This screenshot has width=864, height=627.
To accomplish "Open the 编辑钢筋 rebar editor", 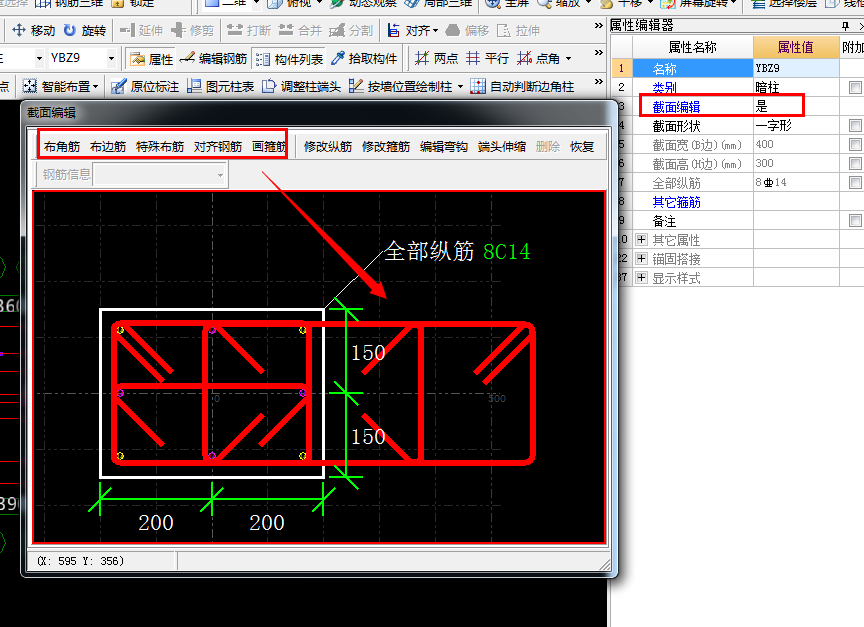I will pyautogui.click(x=214, y=58).
